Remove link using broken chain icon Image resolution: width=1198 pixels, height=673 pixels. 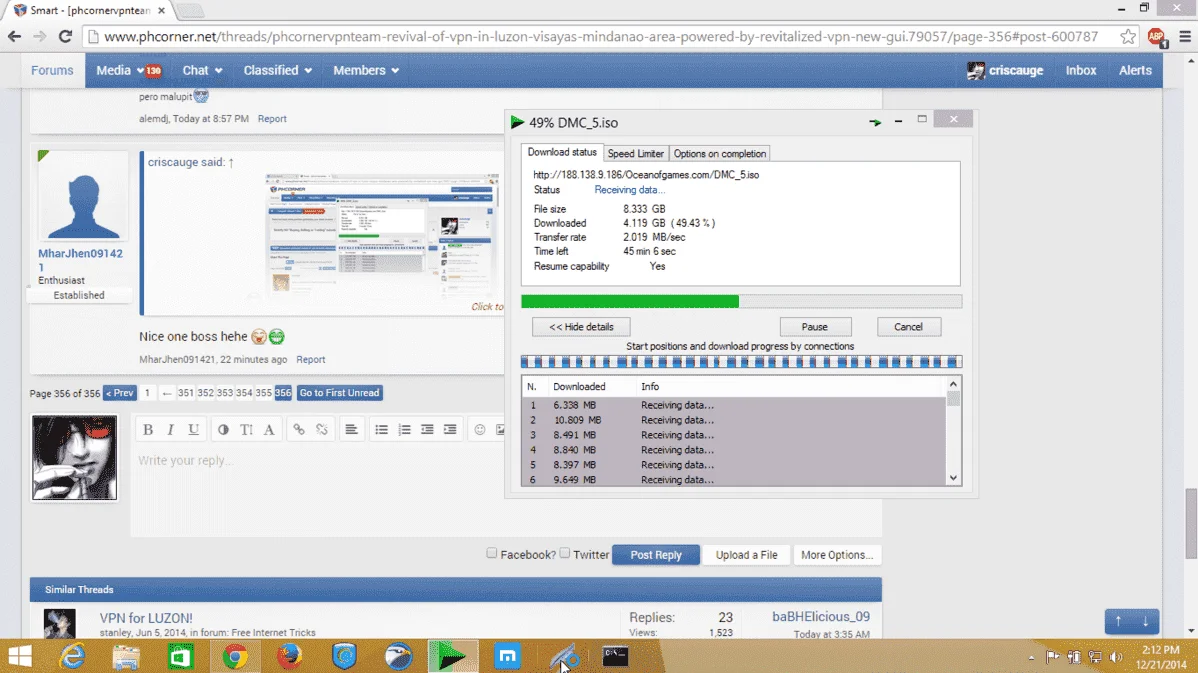click(322, 430)
